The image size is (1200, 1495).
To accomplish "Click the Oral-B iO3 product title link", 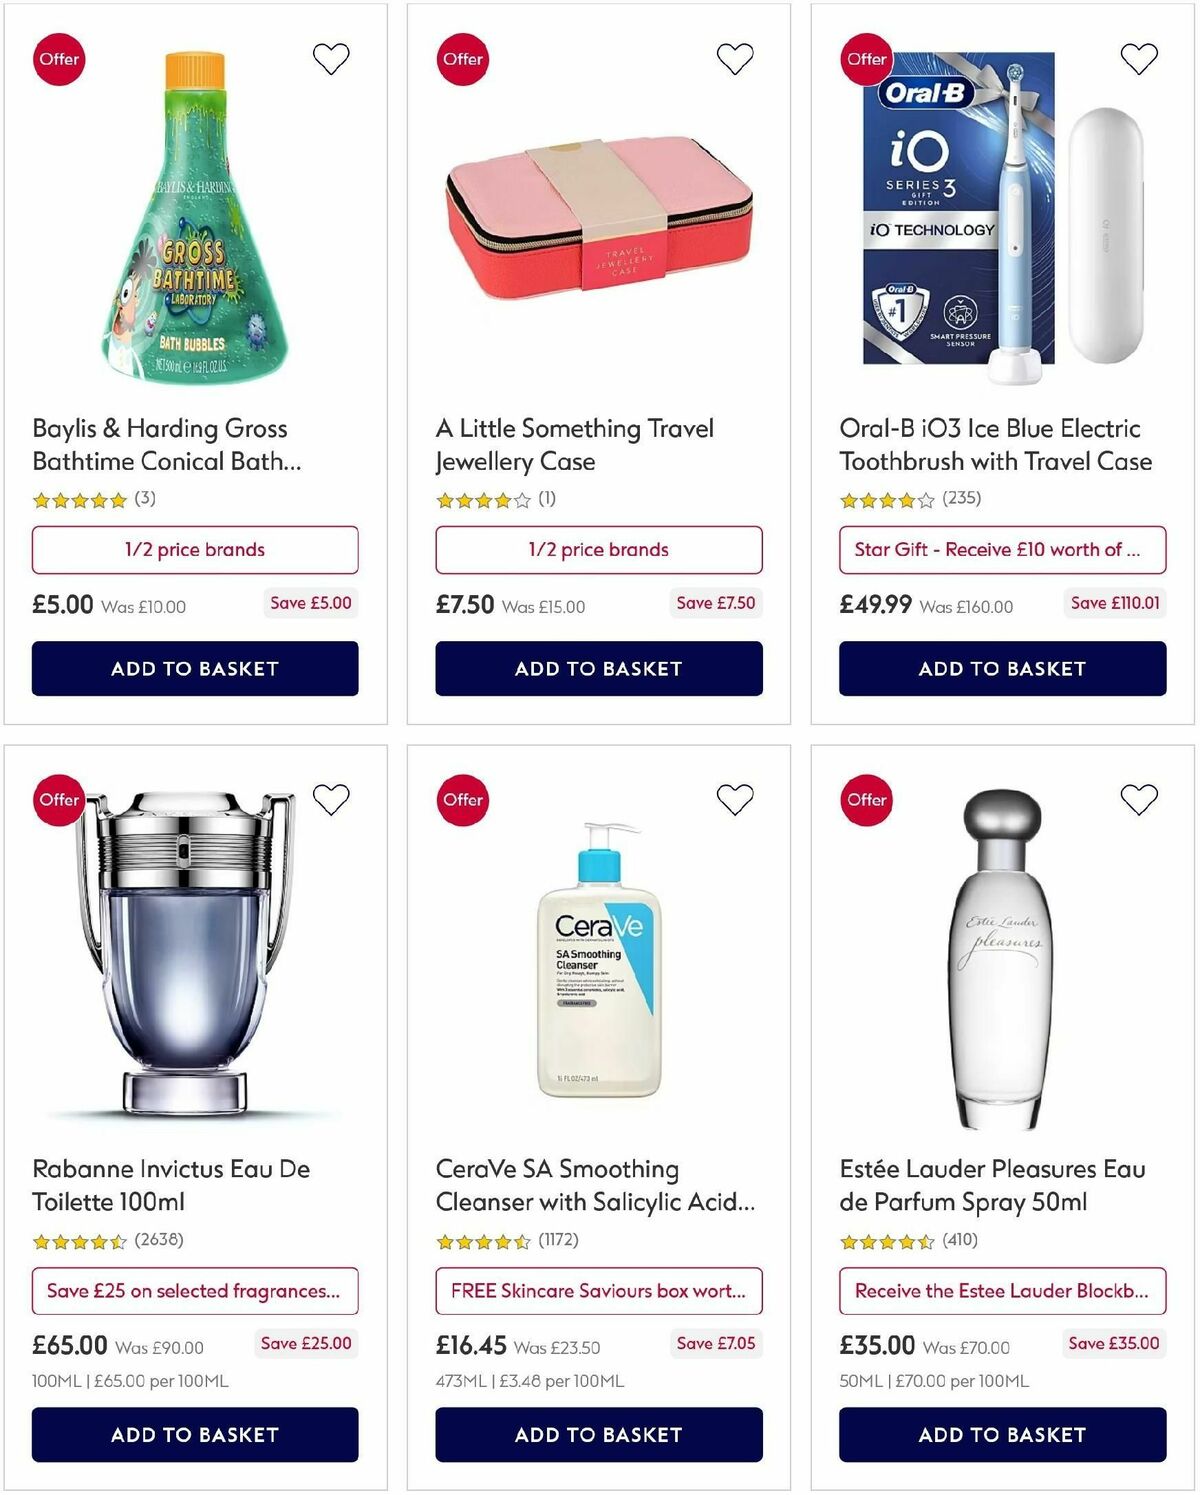I will (995, 445).
